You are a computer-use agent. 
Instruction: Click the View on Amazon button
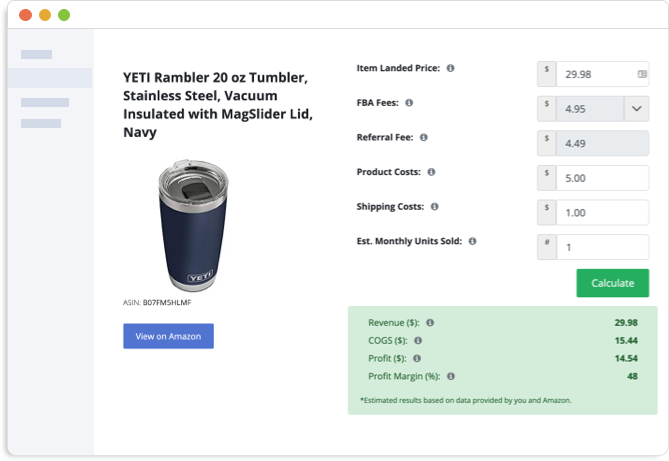pyautogui.click(x=168, y=336)
